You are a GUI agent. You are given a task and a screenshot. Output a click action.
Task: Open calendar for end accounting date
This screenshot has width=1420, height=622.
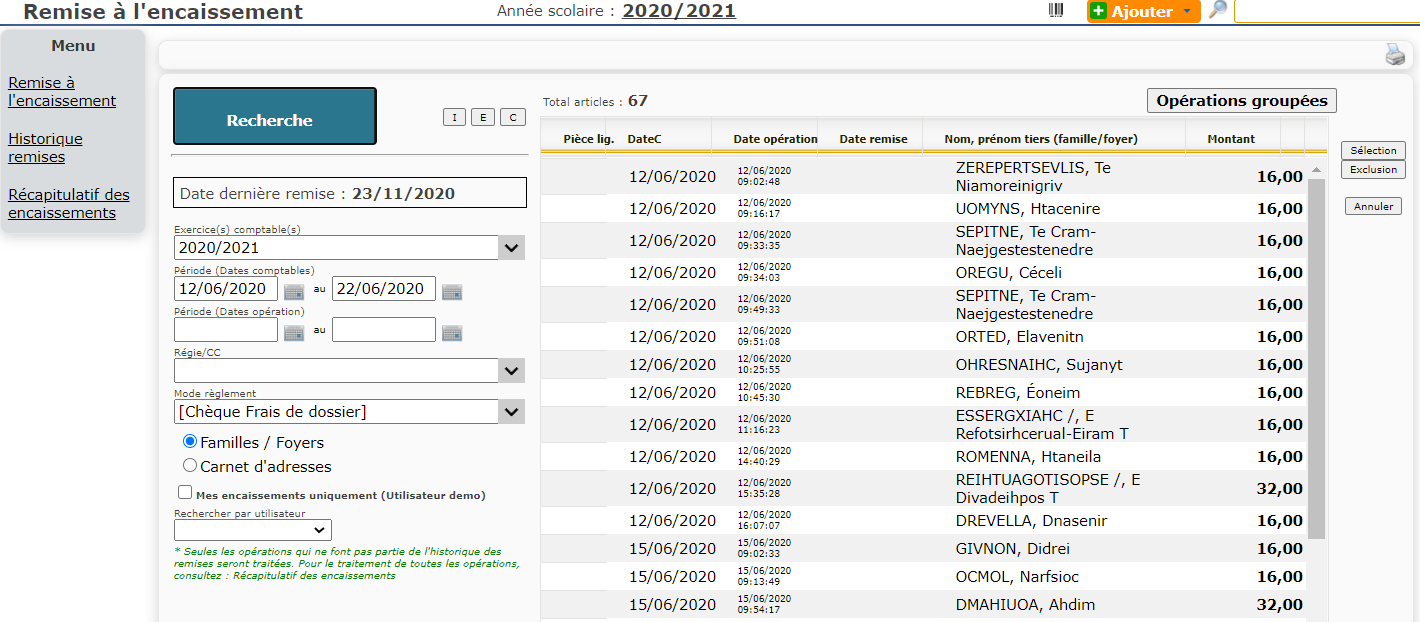452,291
